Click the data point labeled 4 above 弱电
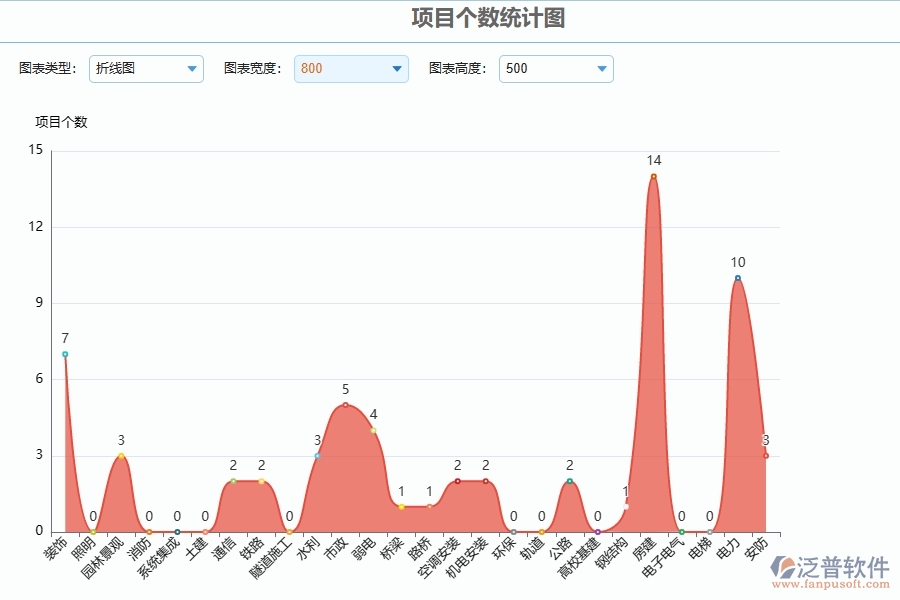This screenshot has width=900, height=600. (373, 429)
